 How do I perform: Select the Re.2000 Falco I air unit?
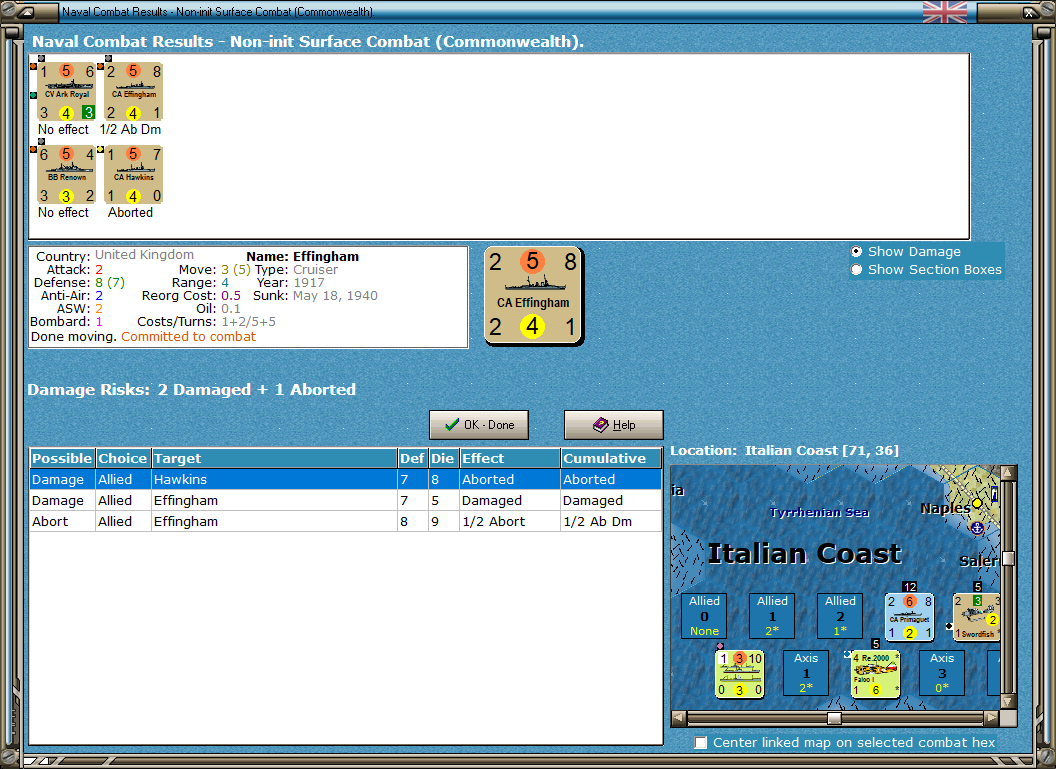875,672
